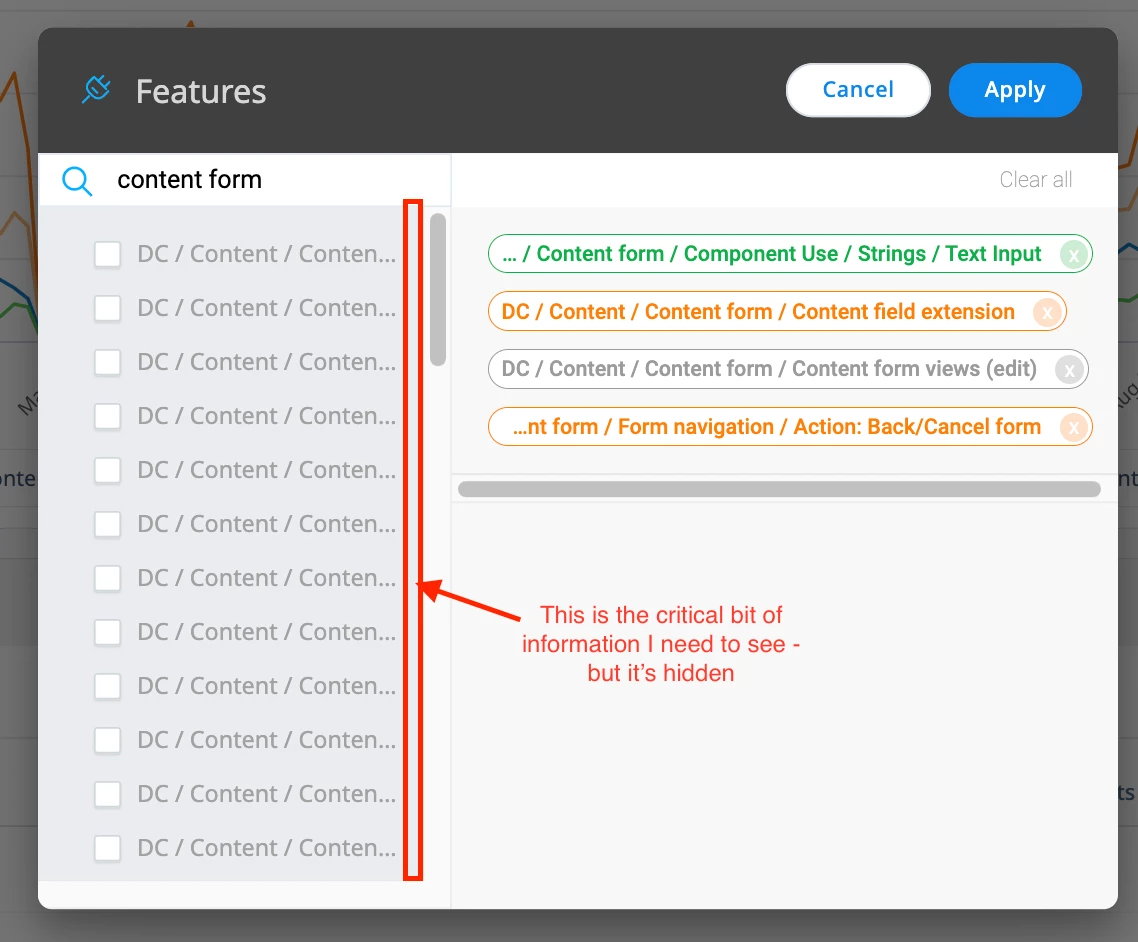Select the orange Content field extension tag
The height and width of the screenshot is (942, 1138).
[758, 311]
